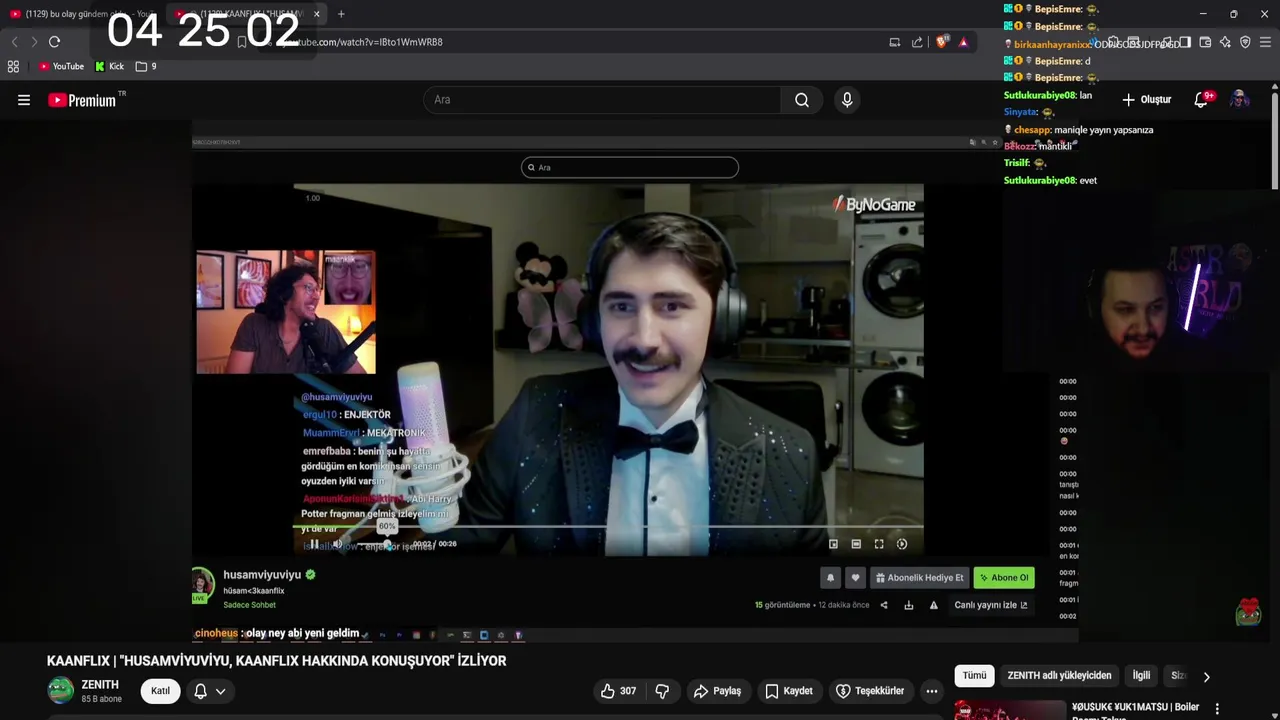Open the bookmarks folder labeled 9
The width and height of the screenshot is (1280, 720).
point(146,66)
